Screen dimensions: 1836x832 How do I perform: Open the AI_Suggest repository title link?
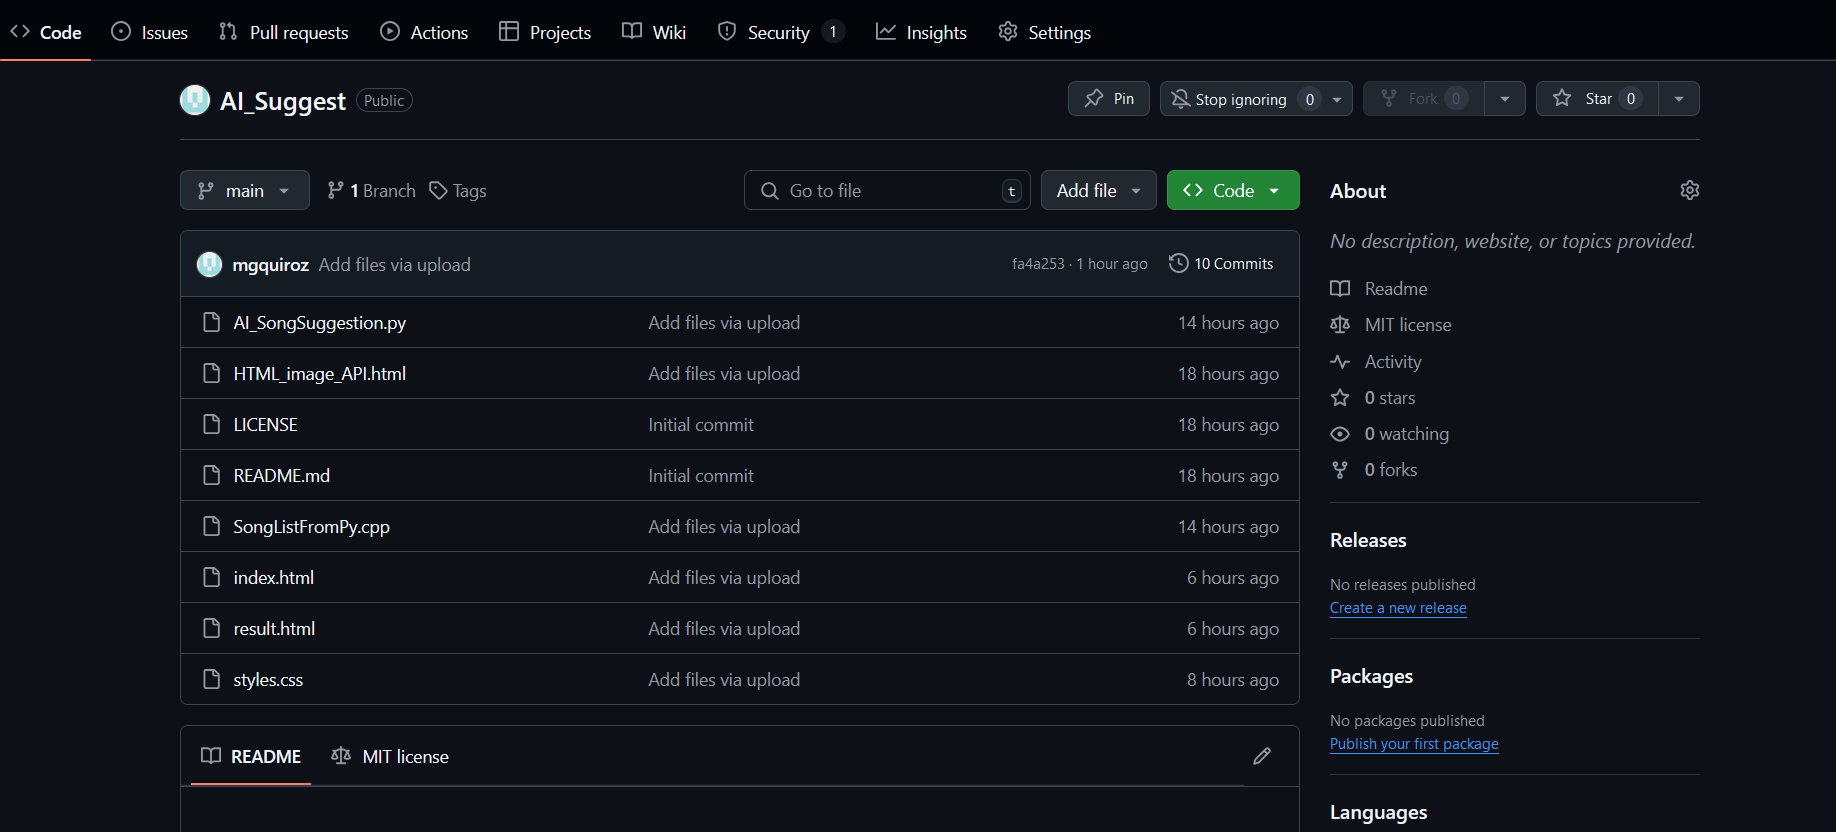283,101
